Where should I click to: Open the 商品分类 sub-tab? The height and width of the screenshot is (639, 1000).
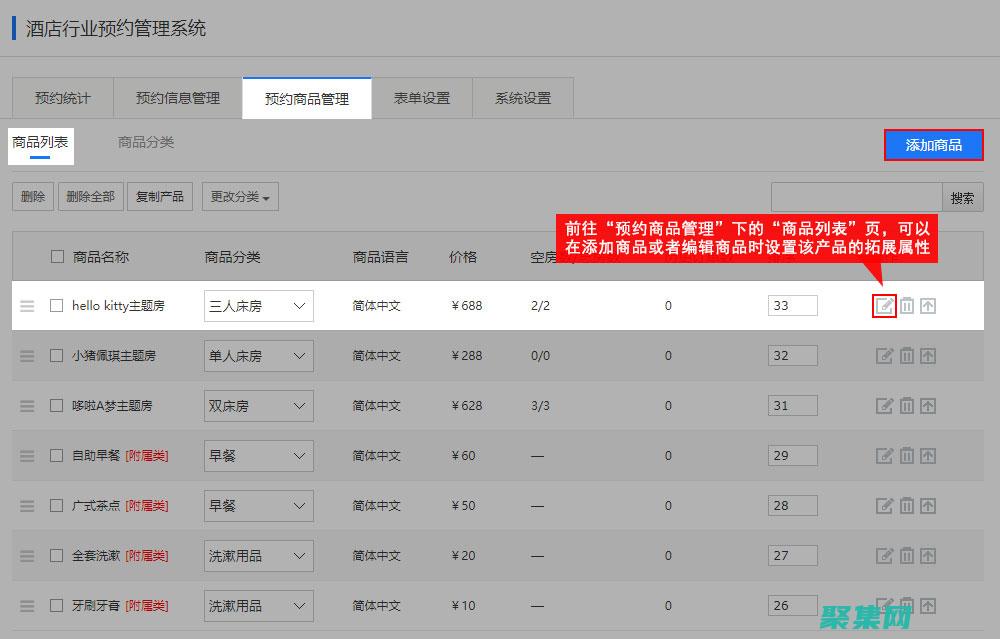coord(146,142)
